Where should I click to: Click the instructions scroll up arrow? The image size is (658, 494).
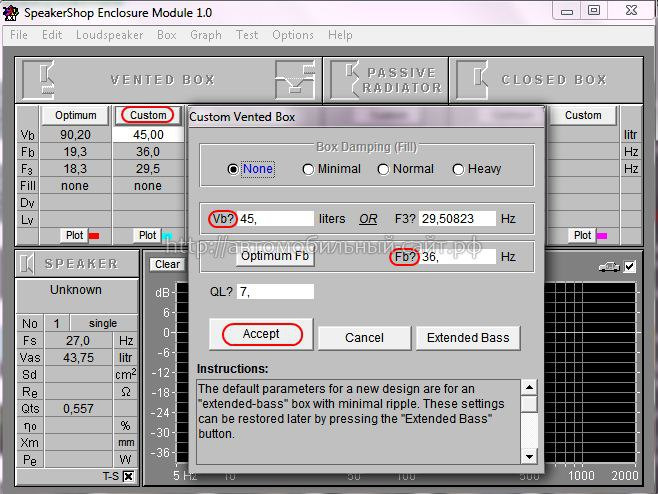[529, 387]
